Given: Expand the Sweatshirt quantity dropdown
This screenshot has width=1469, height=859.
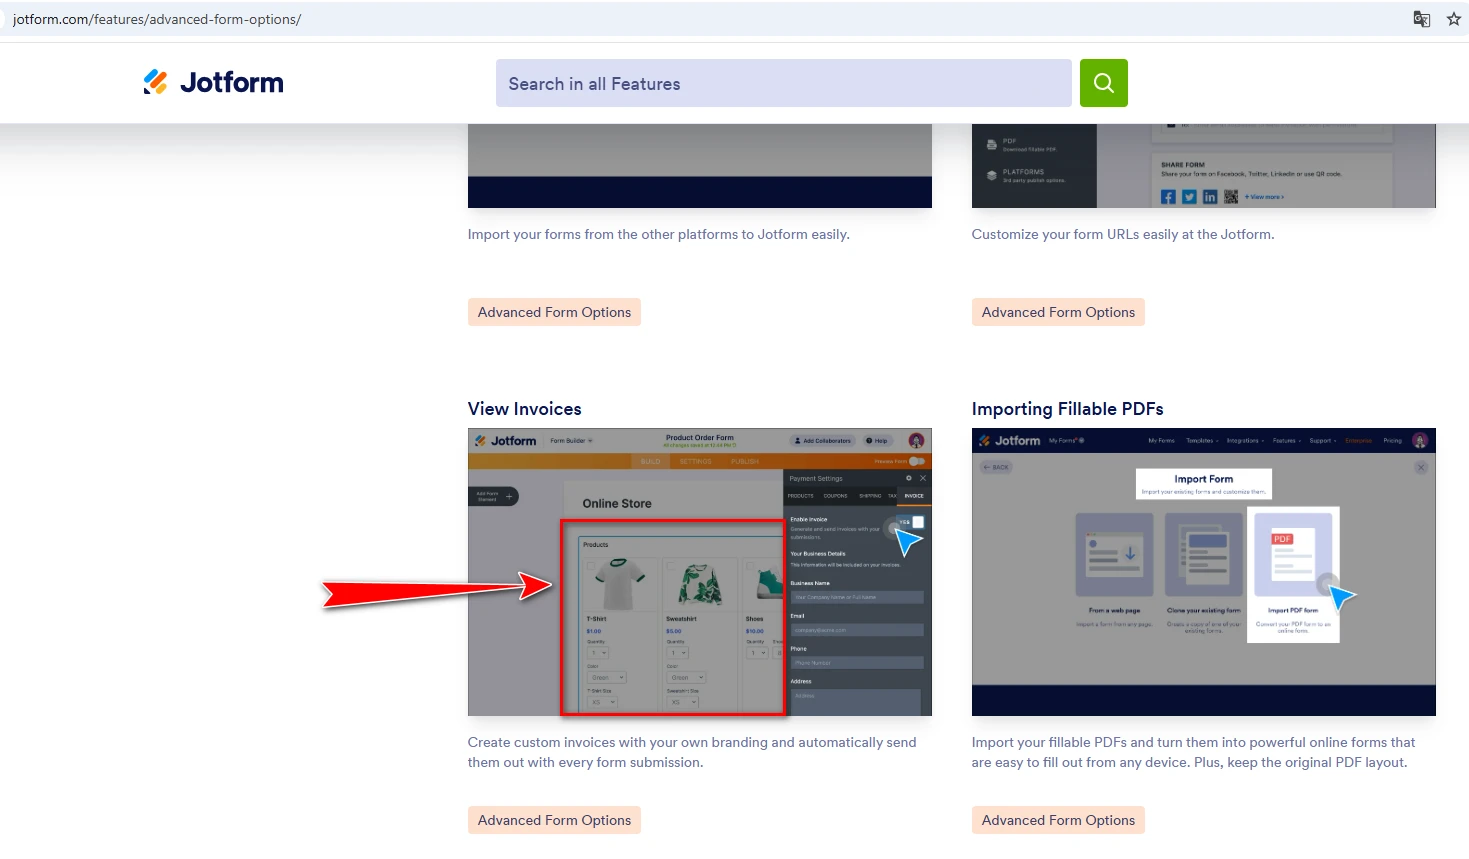Looking at the screenshot, I should [x=679, y=653].
